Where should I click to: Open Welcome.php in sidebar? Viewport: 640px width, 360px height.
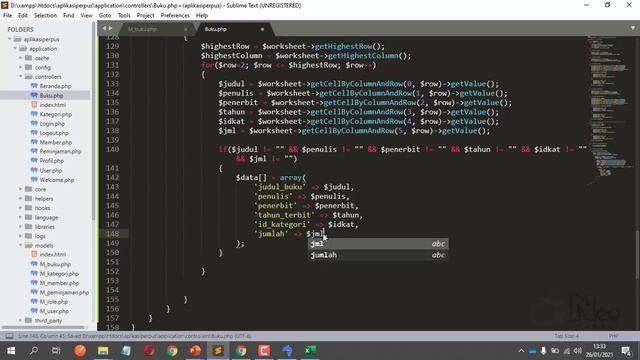point(57,180)
